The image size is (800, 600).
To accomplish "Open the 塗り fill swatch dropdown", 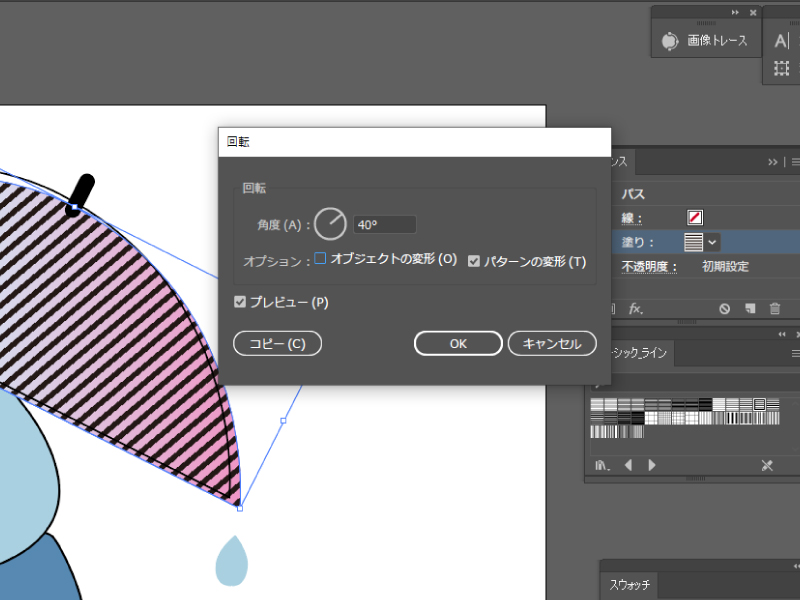I will [x=713, y=242].
